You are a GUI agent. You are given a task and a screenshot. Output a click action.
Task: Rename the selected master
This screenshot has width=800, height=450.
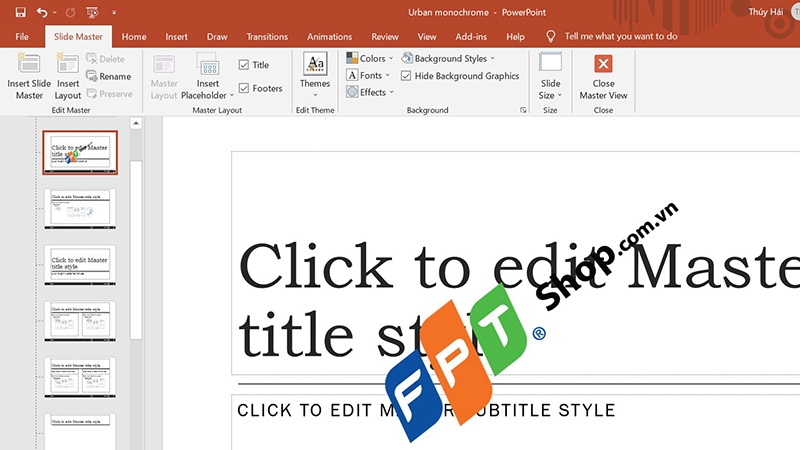[x=109, y=77]
